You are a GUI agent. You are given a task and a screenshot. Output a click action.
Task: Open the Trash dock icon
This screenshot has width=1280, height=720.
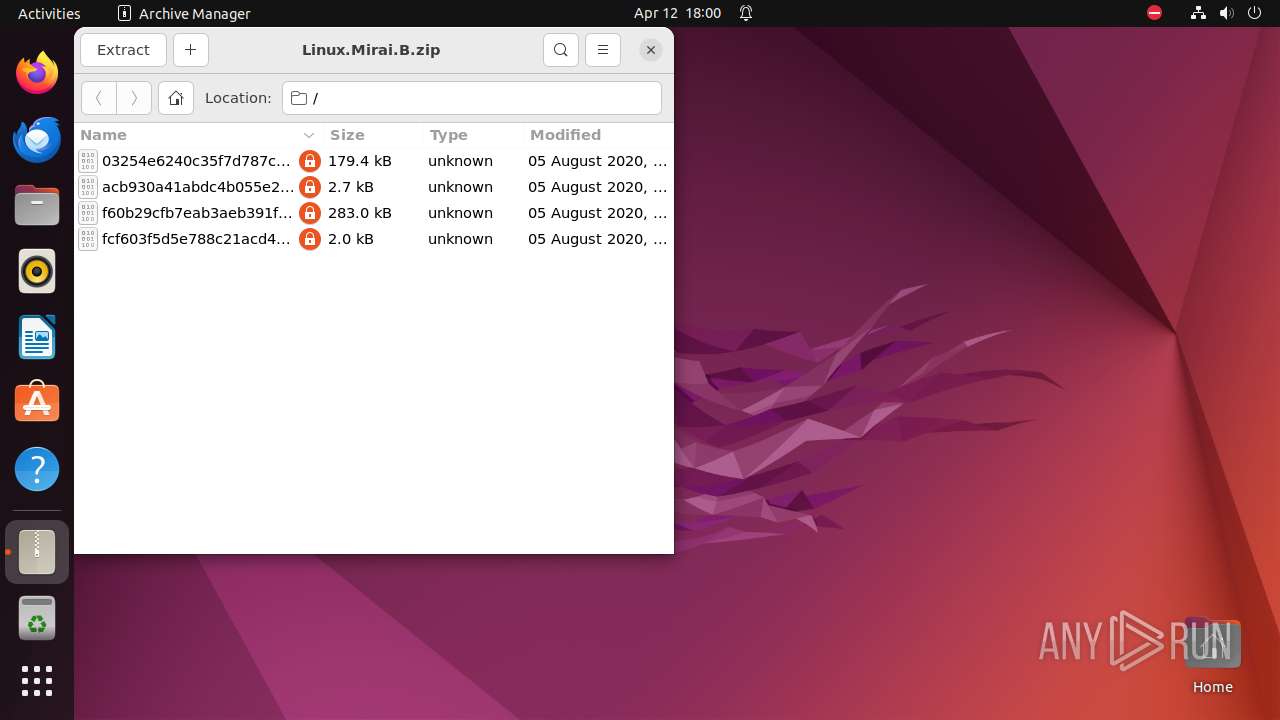(37, 618)
